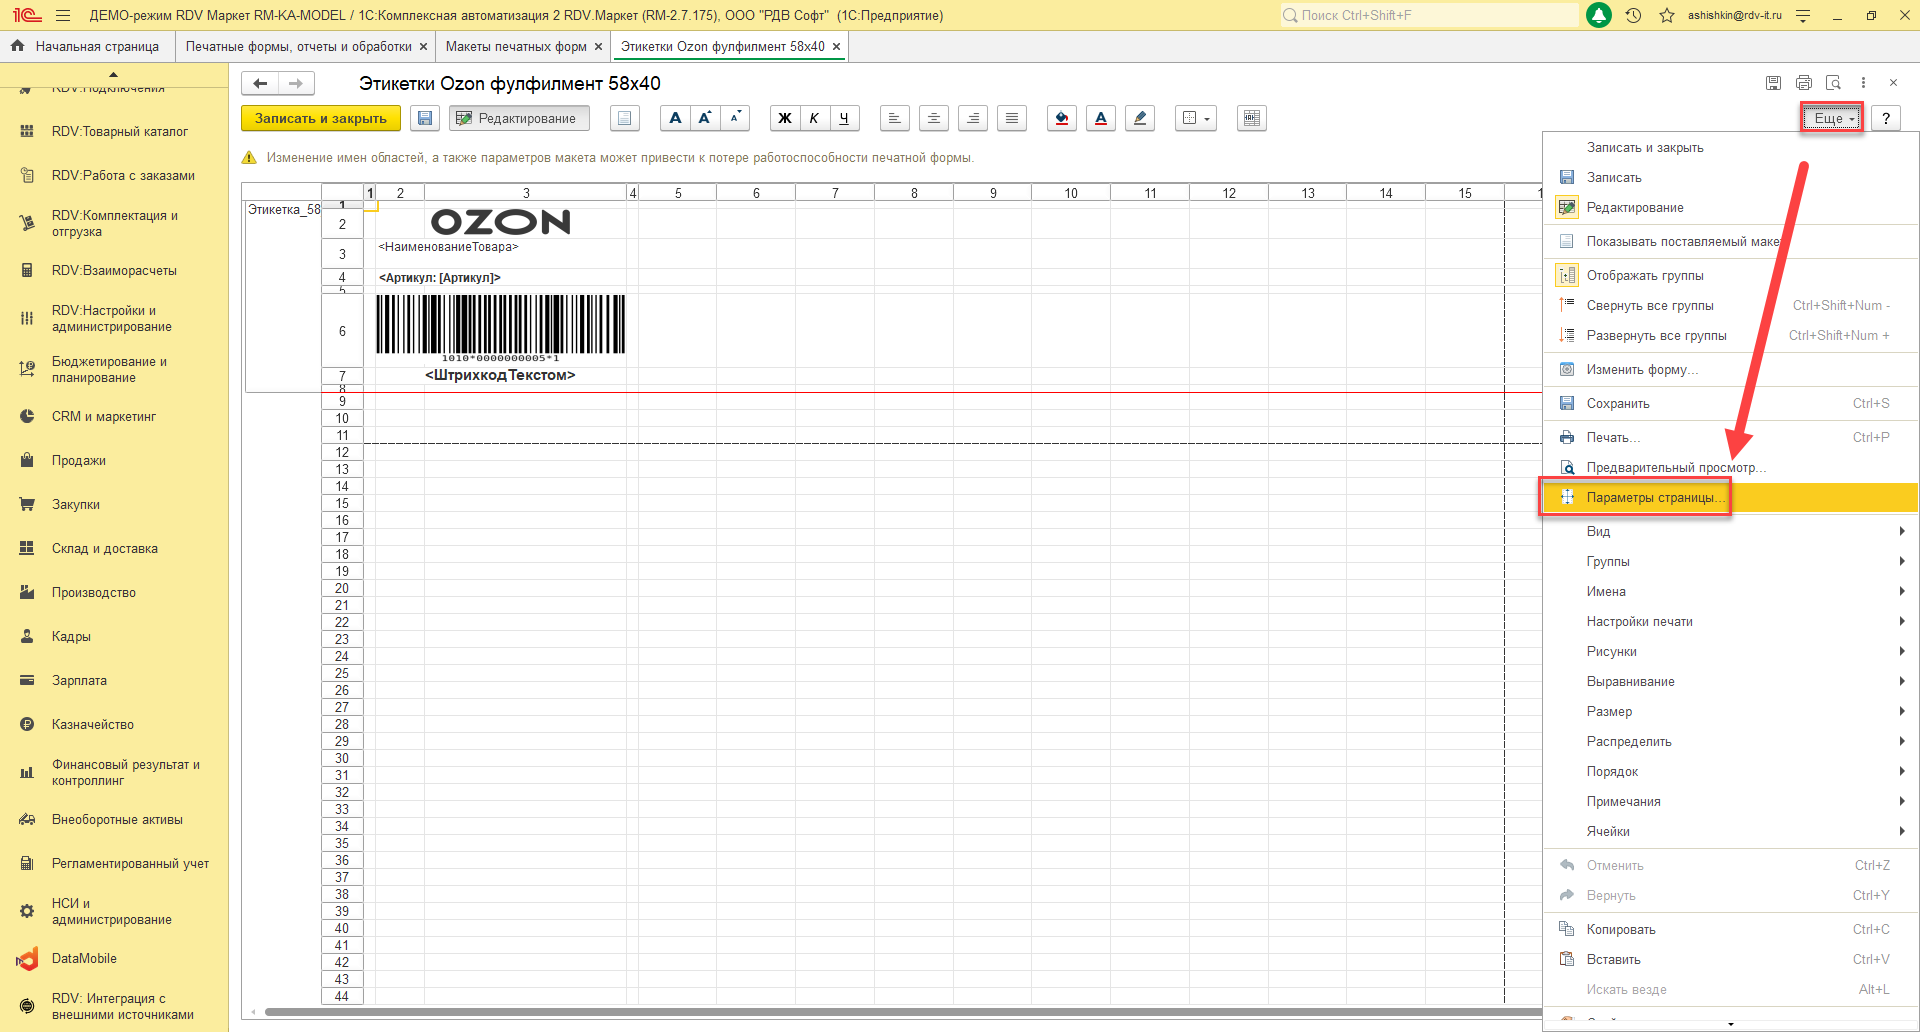Viewport: 1920px width, 1032px height.
Task: Toggle italic formatting (К)
Action: pyautogui.click(x=814, y=118)
